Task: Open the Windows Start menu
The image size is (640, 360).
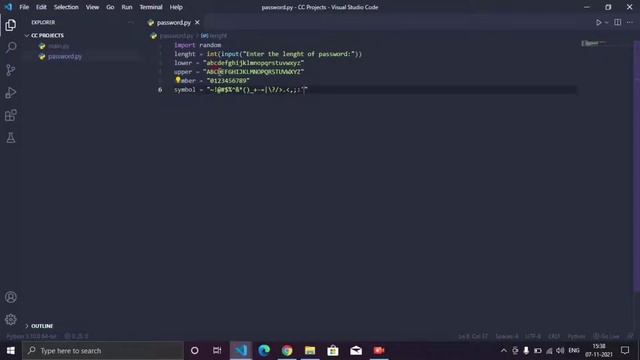Action: tap(11, 351)
